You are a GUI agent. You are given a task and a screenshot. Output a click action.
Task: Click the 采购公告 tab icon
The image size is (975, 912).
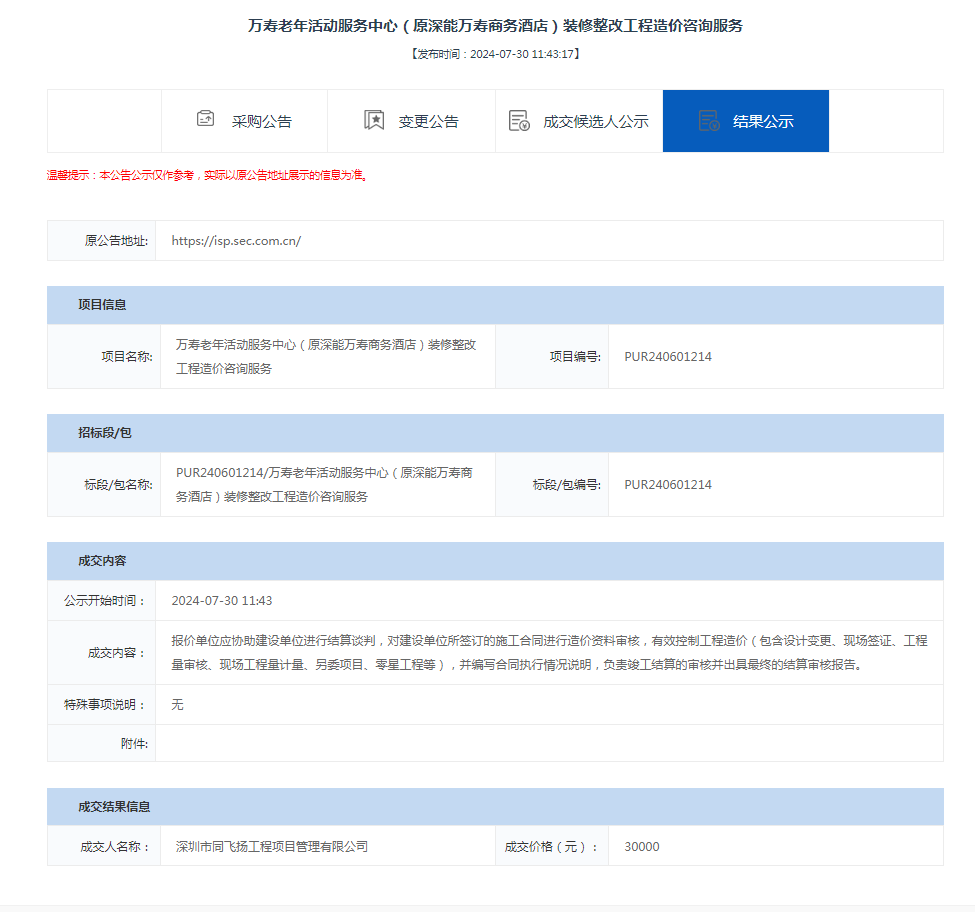click(x=205, y=120)
